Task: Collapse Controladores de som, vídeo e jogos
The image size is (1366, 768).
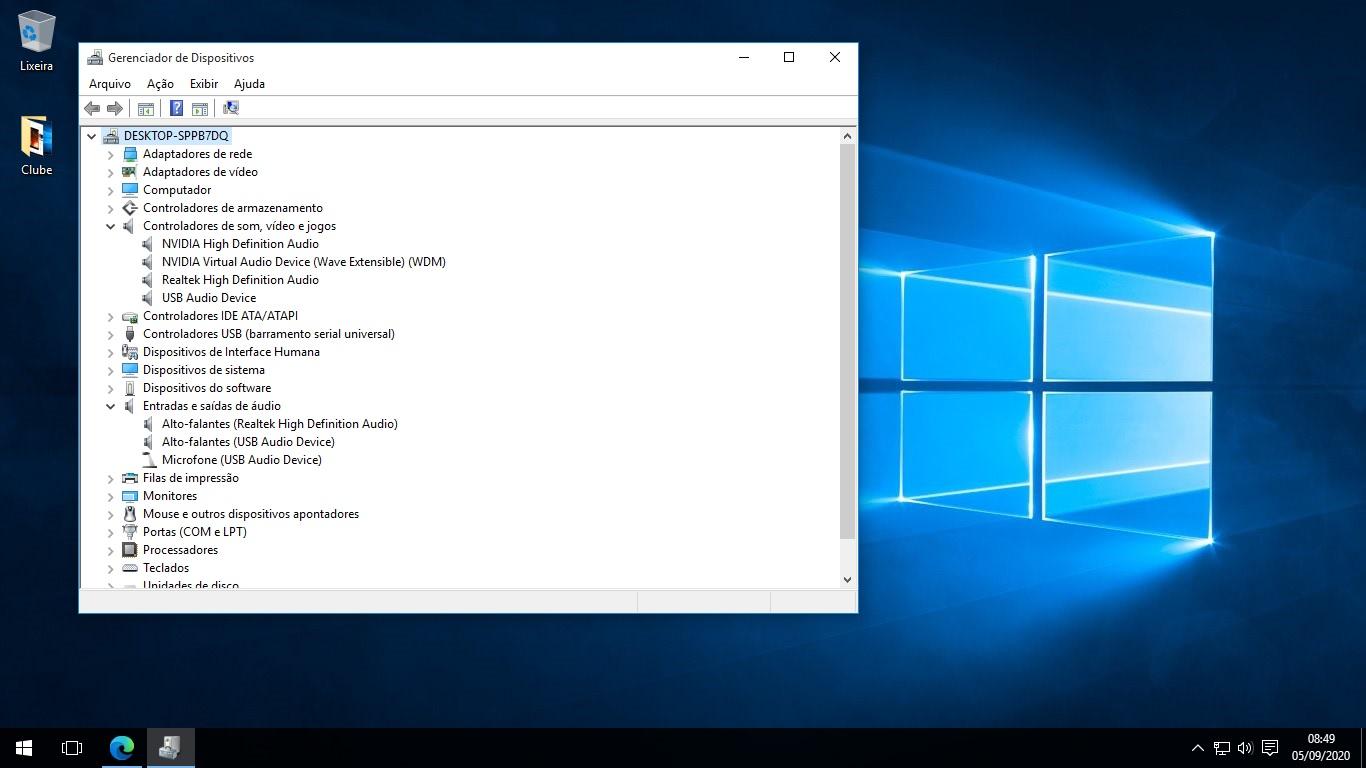Action: click(111, 226)
